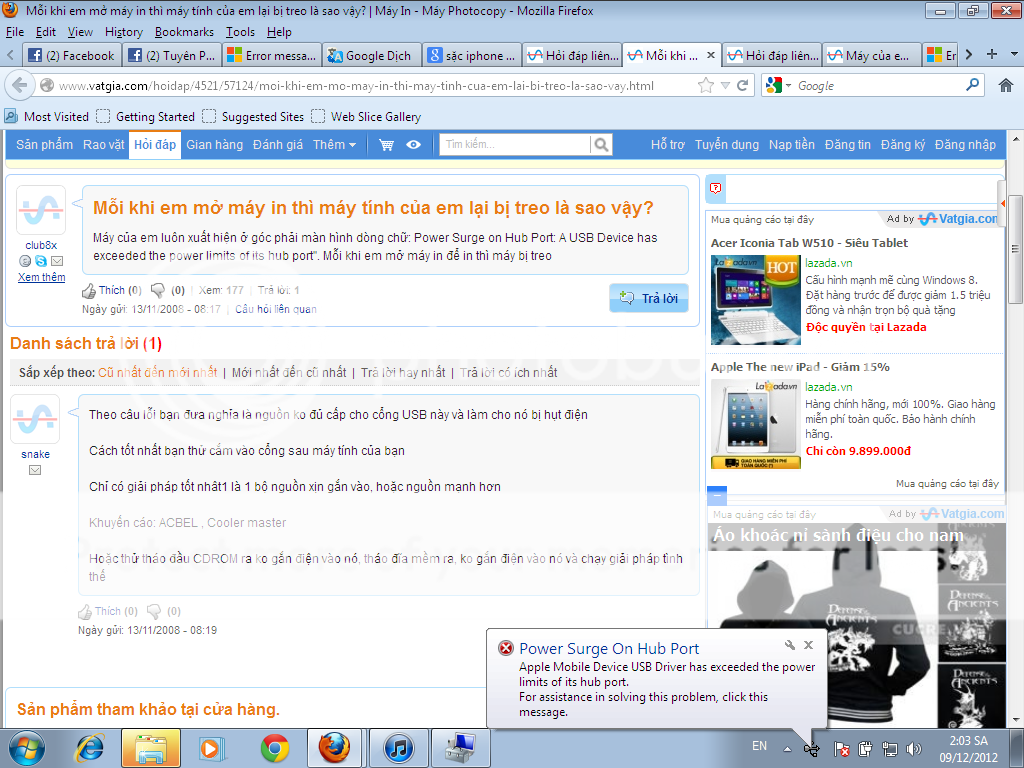
Task: Show hidden system tray icons arrow
Action: (787, 748)
